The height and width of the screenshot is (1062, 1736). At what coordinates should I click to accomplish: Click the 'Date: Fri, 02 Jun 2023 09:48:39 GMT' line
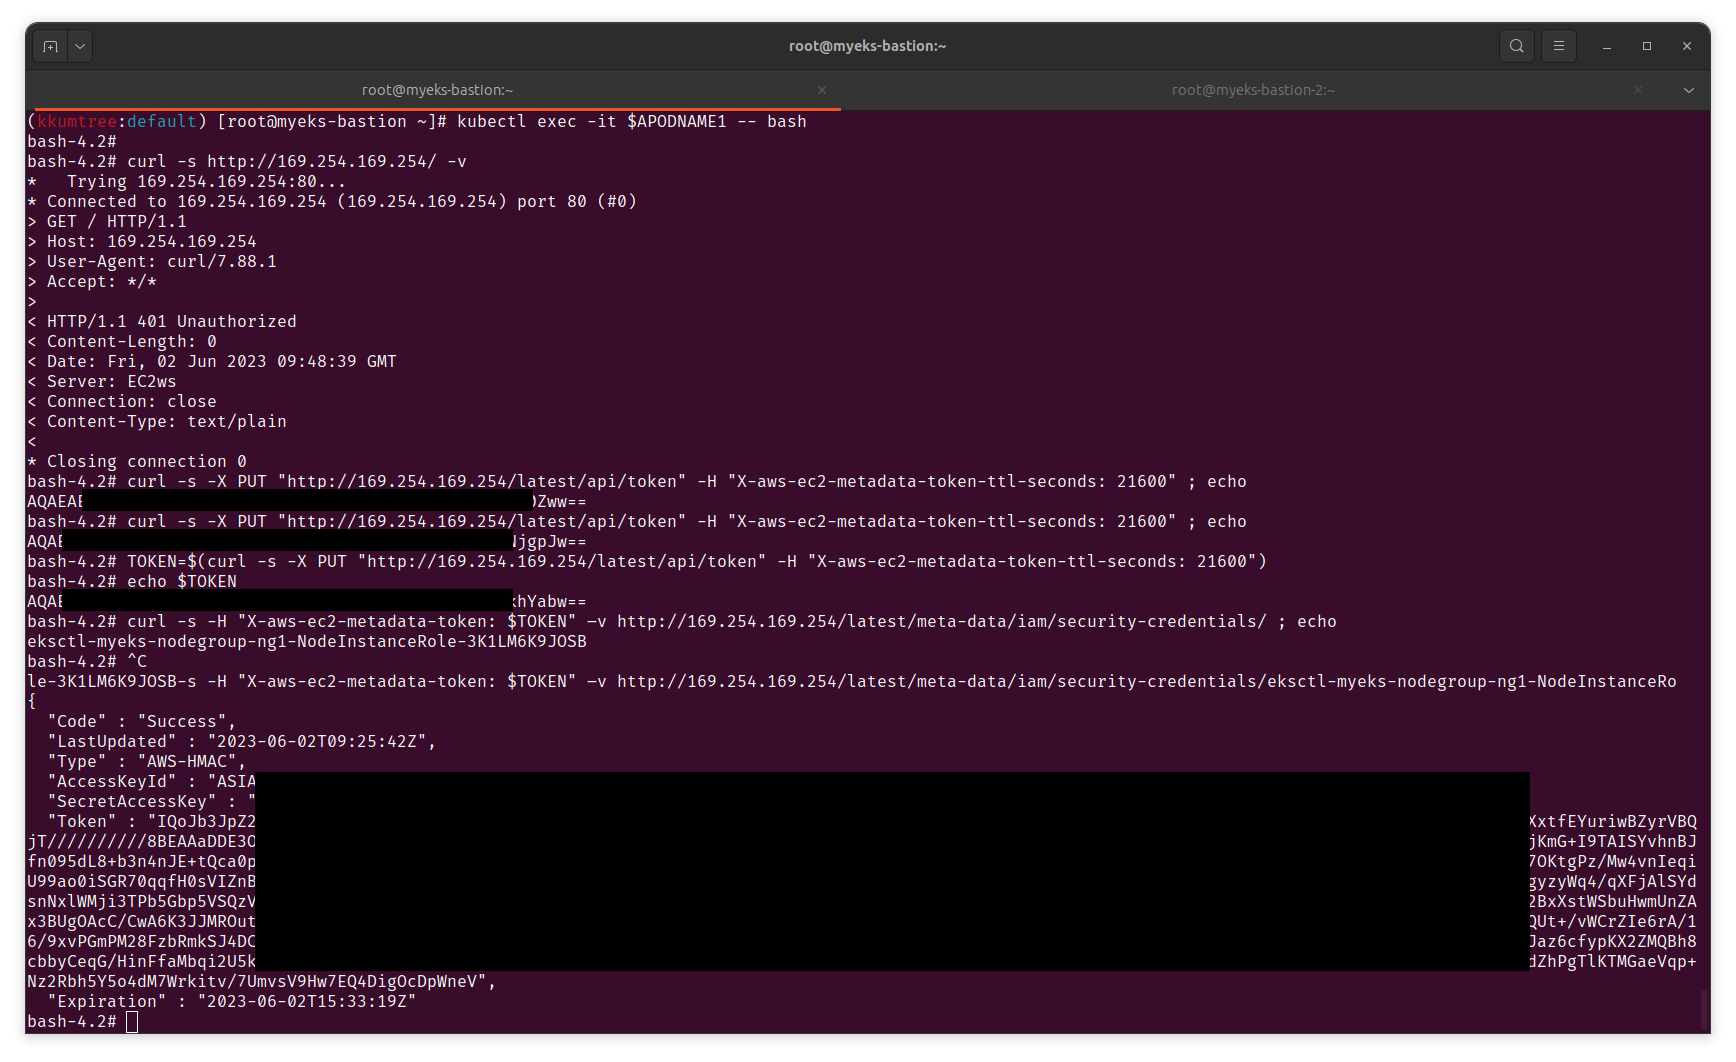pyautogui.click(x=212, y=361)
